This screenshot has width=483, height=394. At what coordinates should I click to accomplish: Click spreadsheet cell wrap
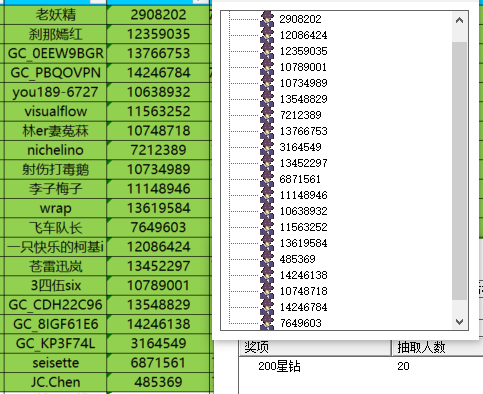coord(55,208)
